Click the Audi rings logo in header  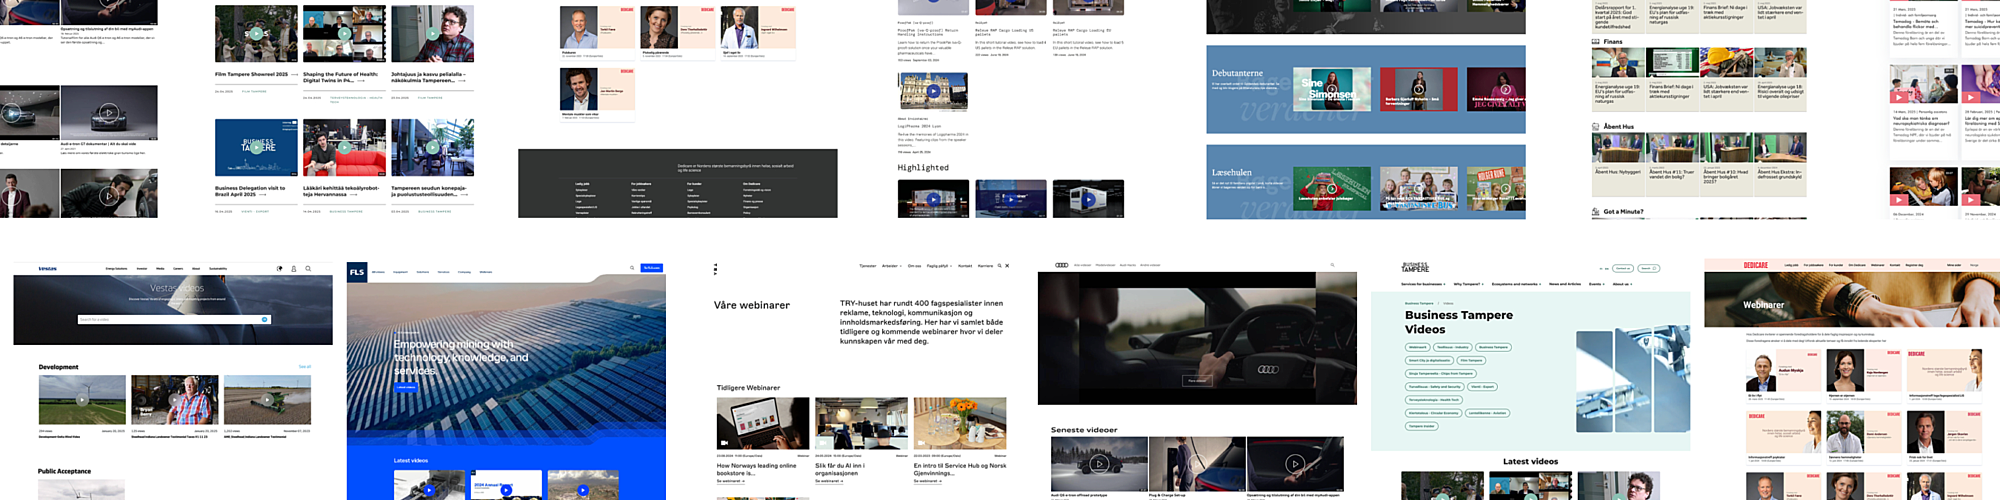click(1062, 265)
